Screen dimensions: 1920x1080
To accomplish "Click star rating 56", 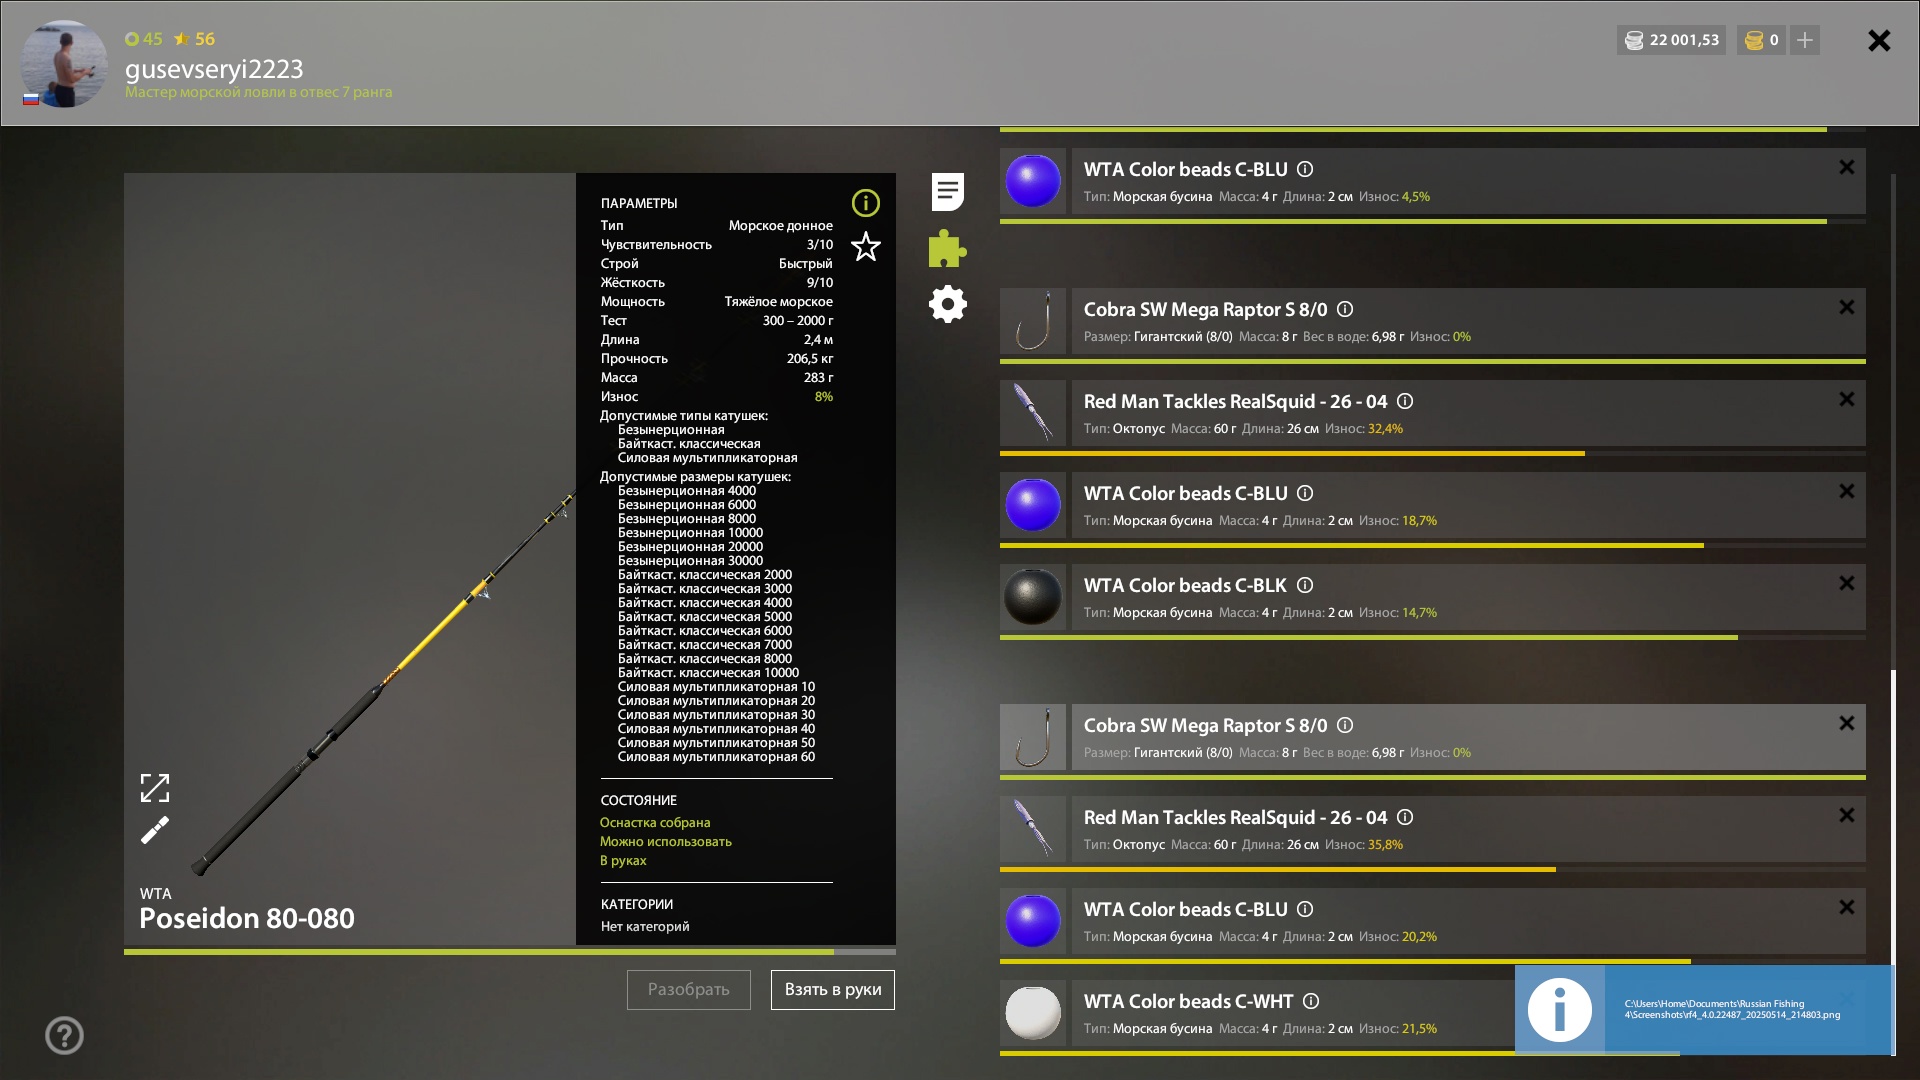I will point(194,39).
